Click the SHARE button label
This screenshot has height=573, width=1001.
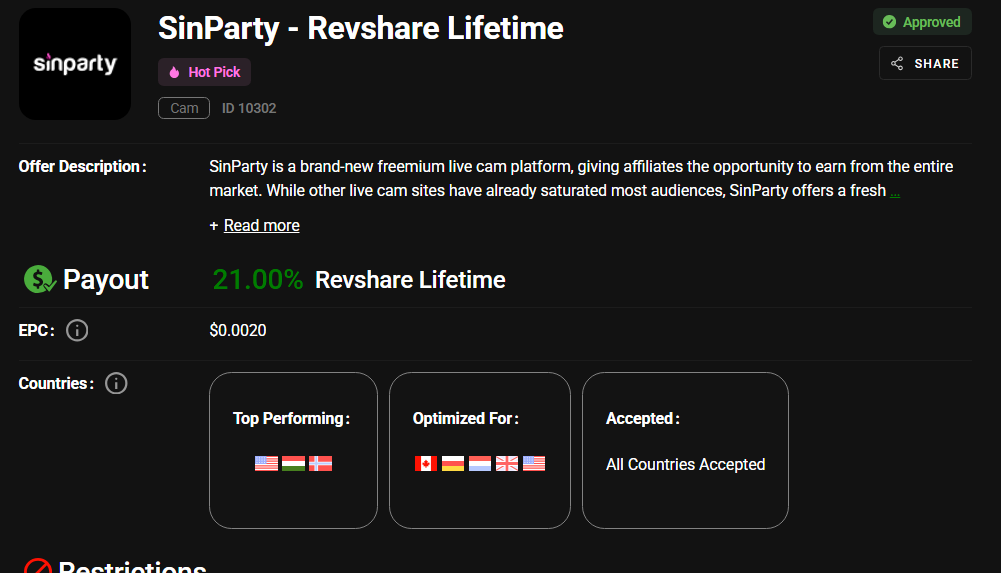coord(937,63)
